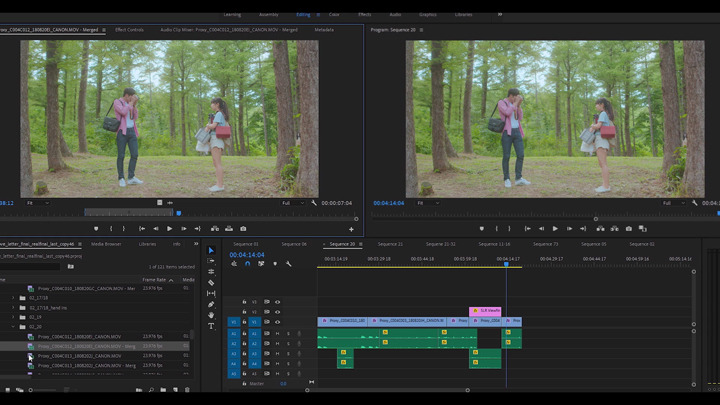Viewport: 720px width, 405px height.
Task: Select the Pen tool
Action: (211, 304)
